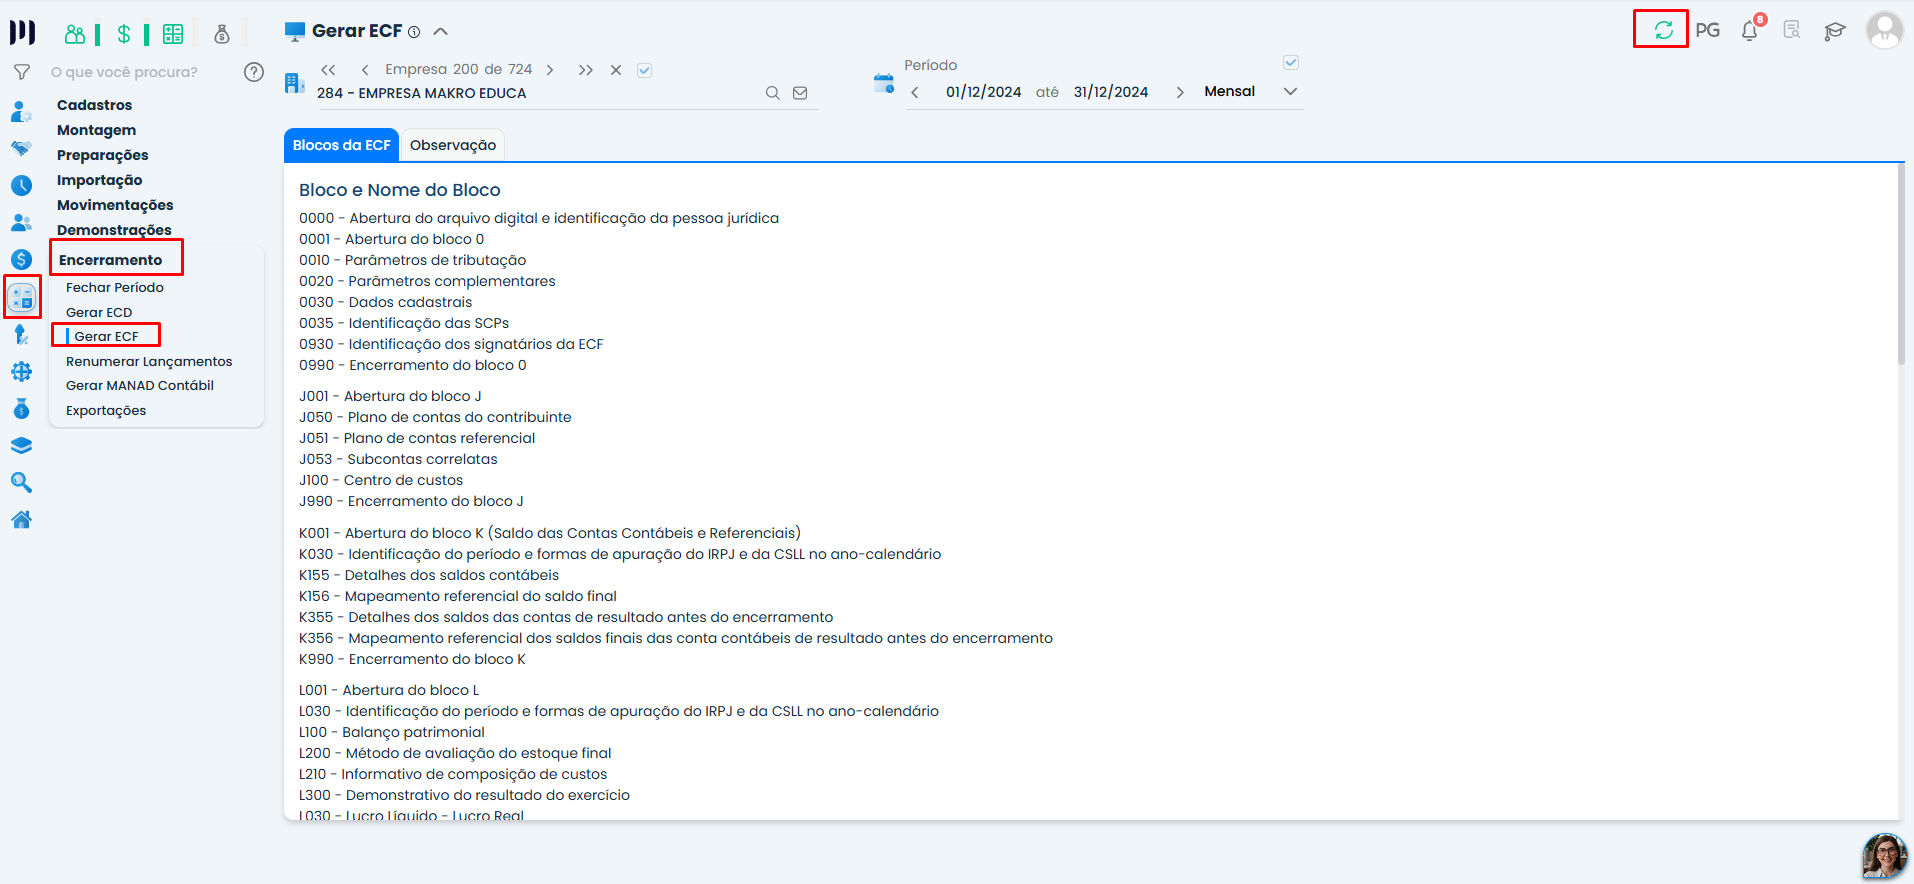Select the Blocos da ECF tab

click(341, 145)
